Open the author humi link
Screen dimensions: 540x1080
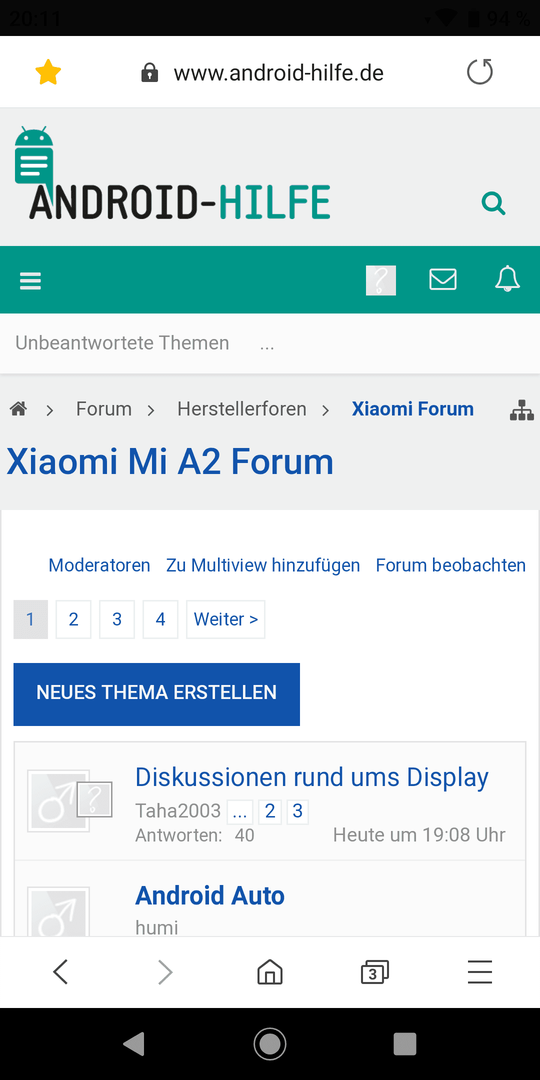[156, 928]
